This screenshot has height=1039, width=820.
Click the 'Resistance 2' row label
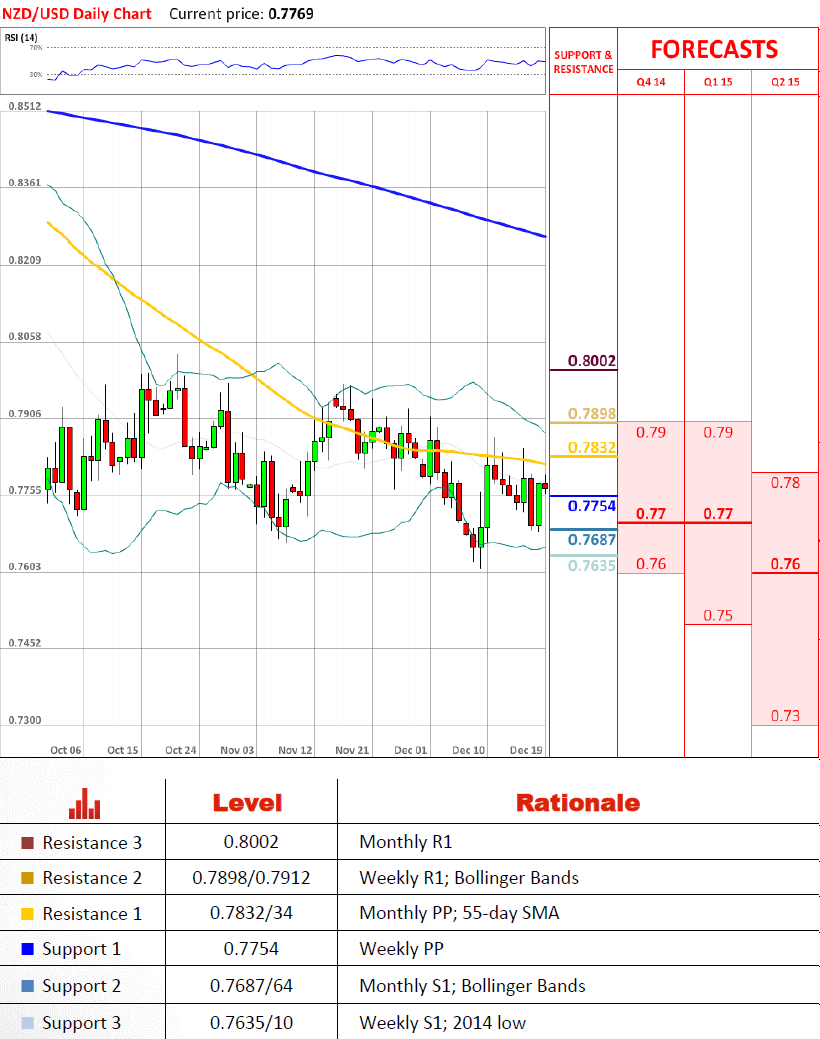tap(92, 878)
